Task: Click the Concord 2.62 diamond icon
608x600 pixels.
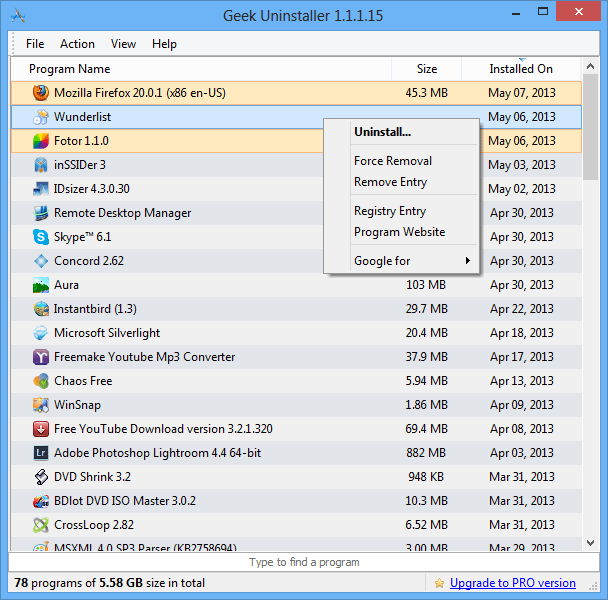Action: [x=41, y=261]
